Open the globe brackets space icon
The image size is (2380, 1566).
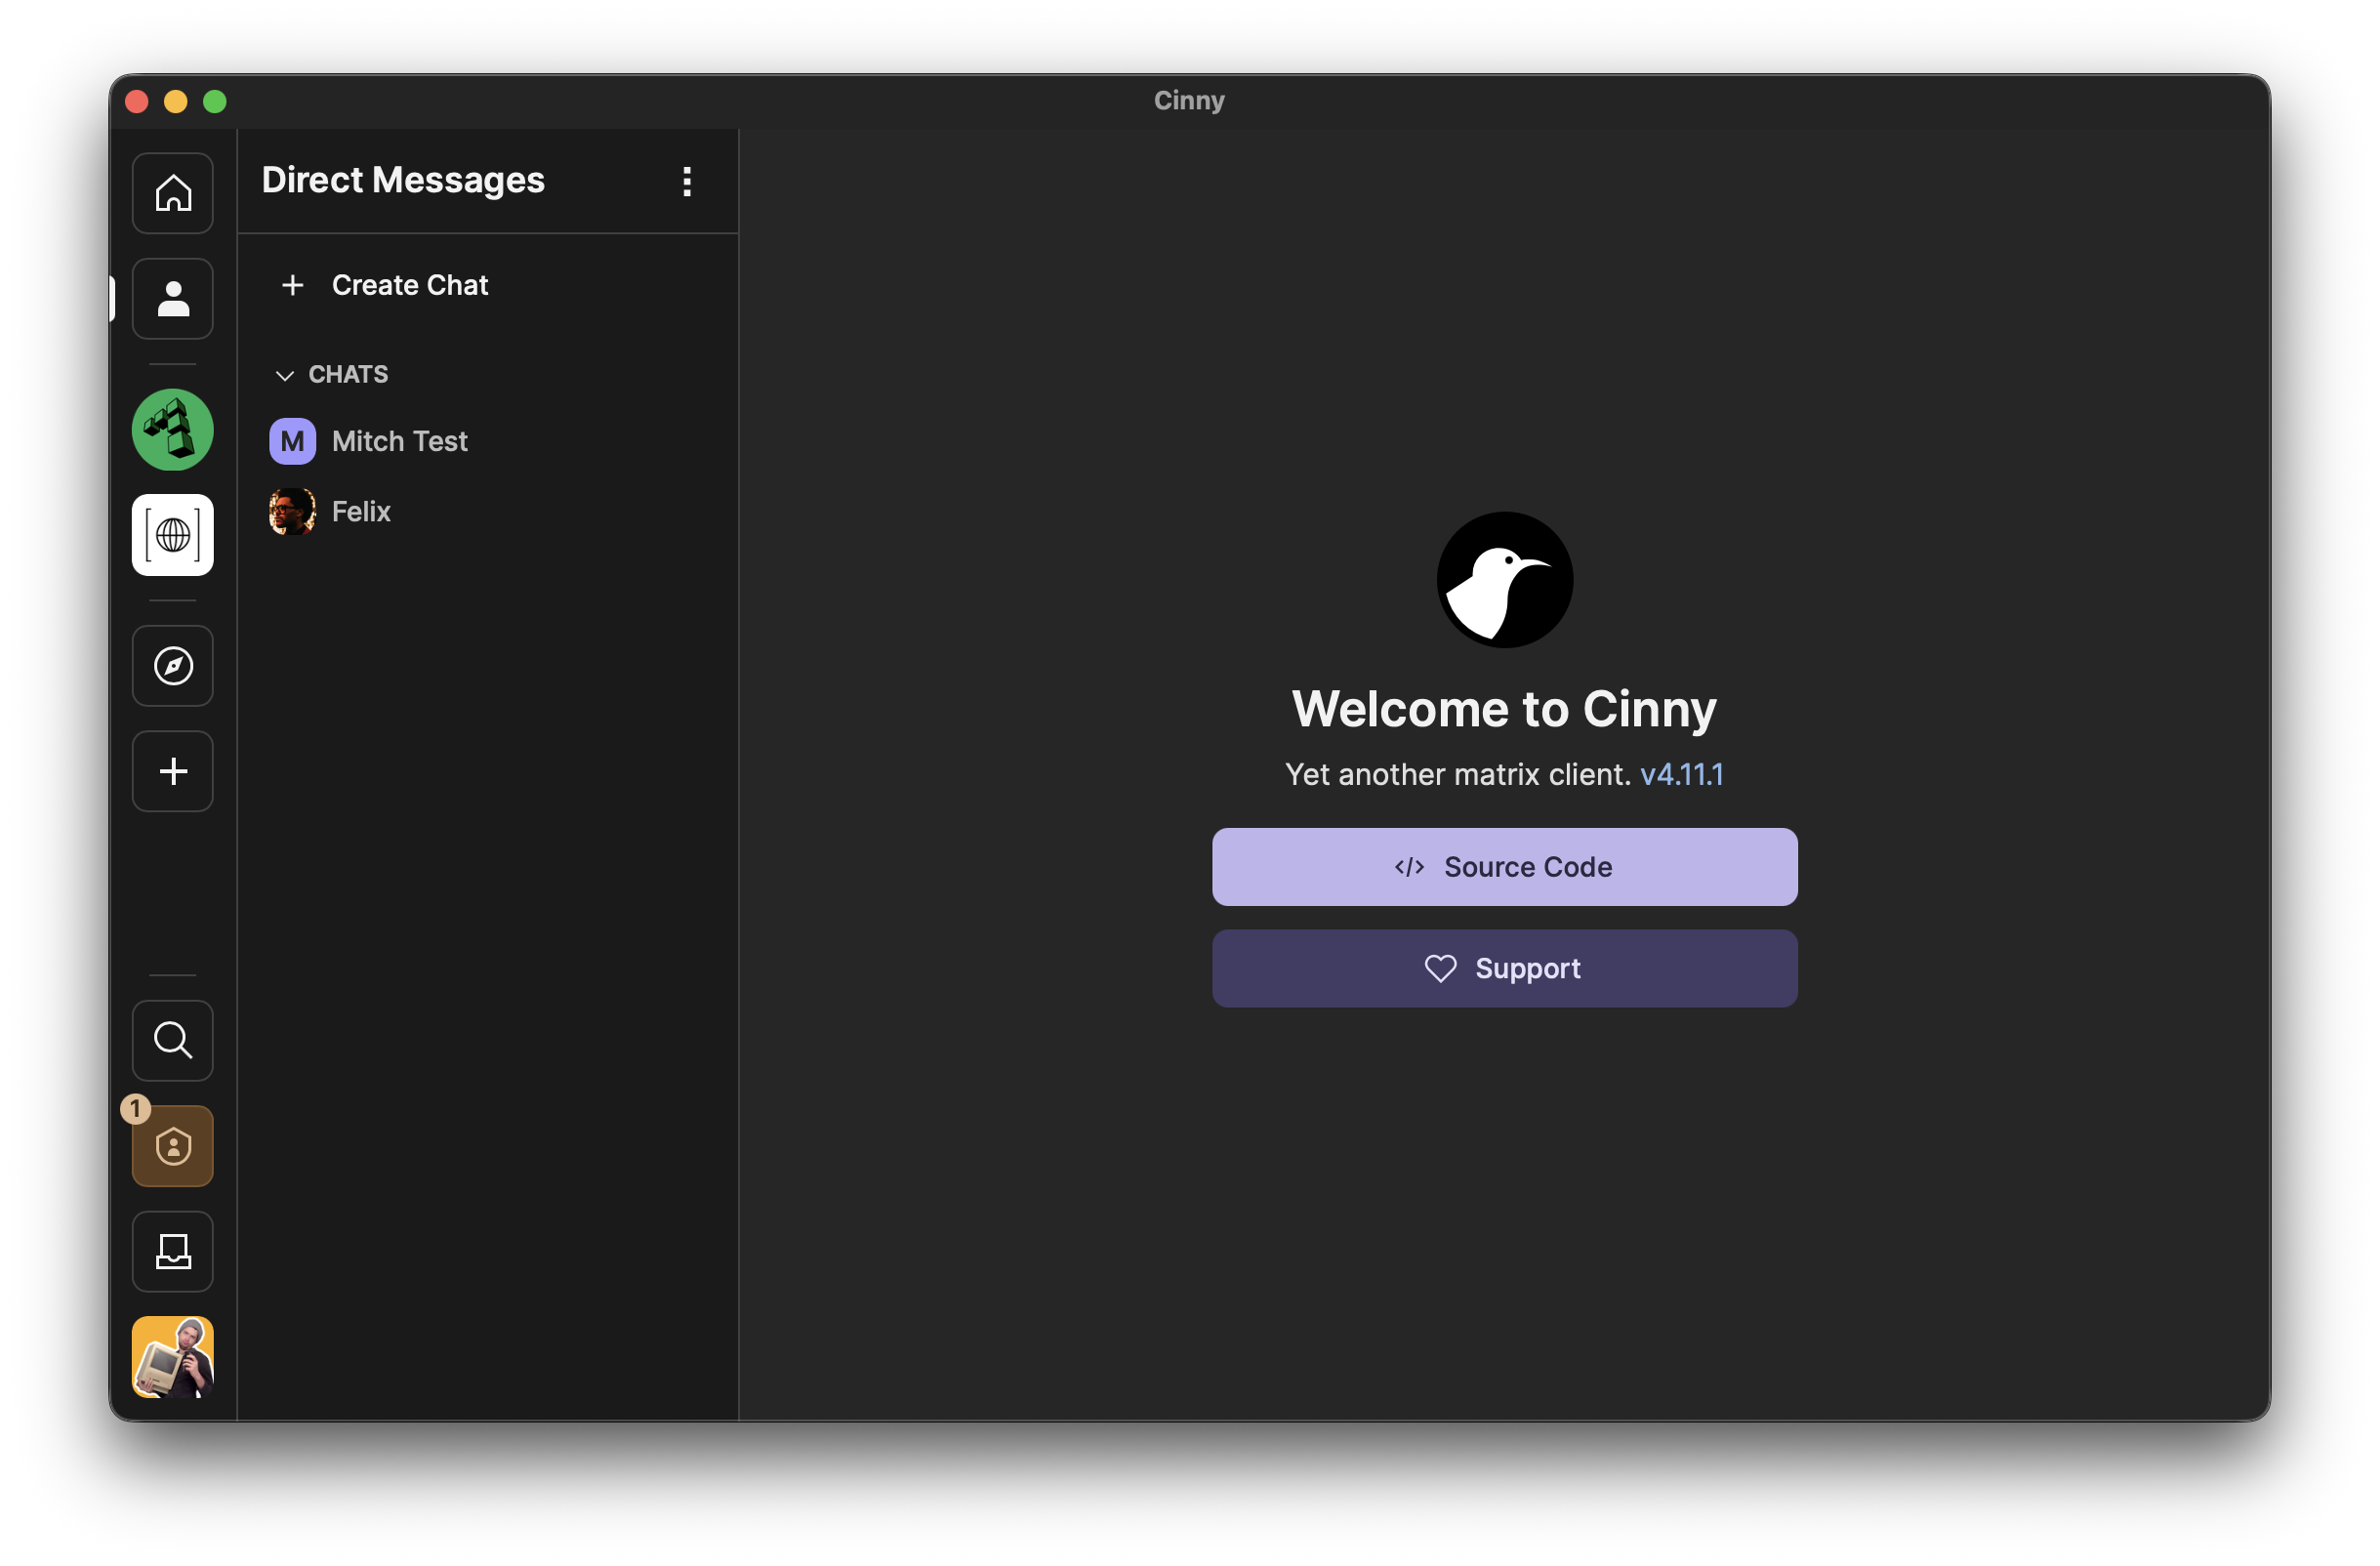173,535
